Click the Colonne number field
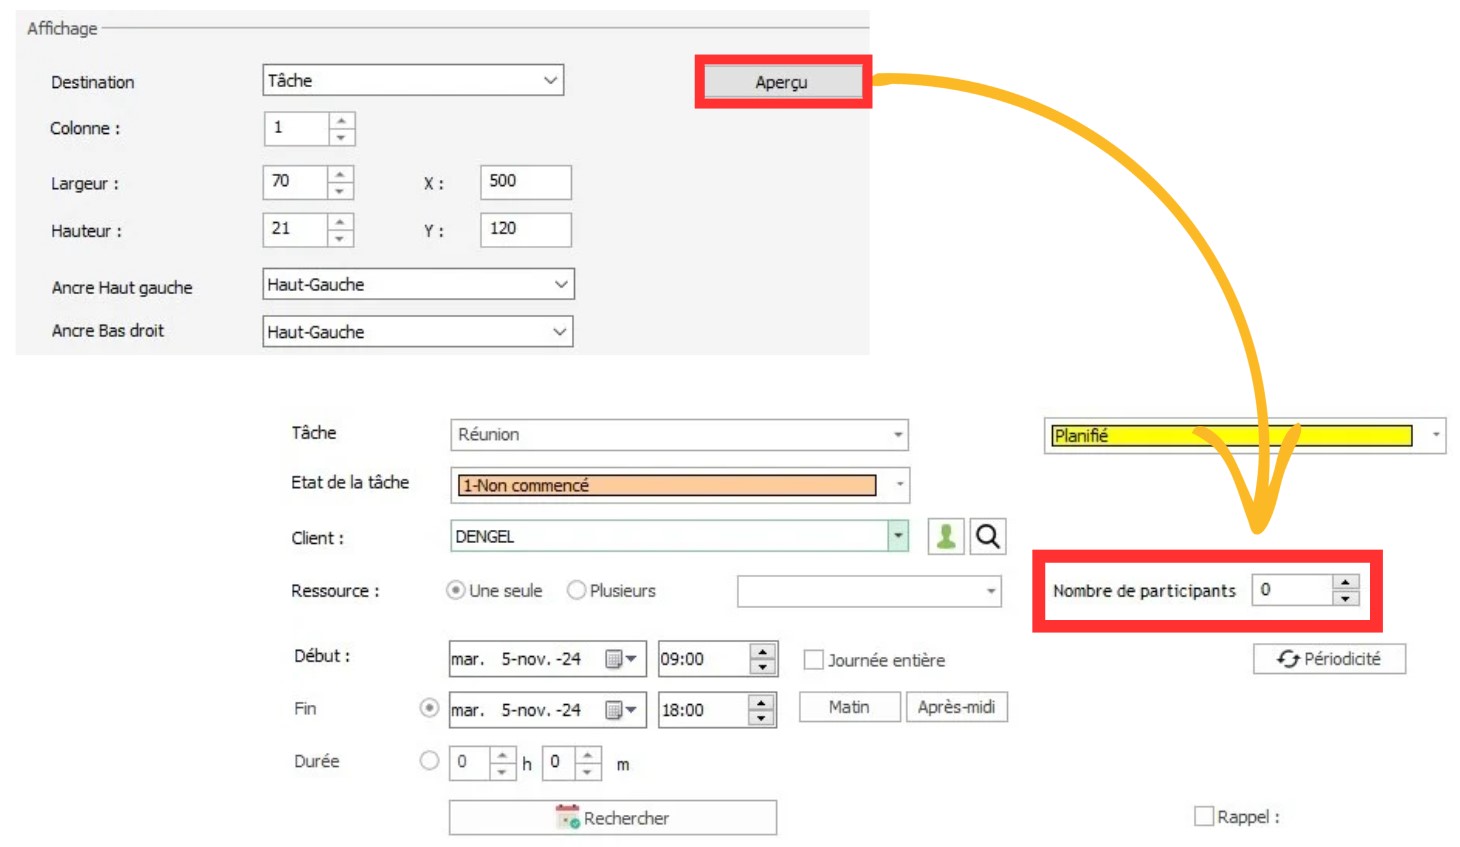The width and height of the screenshot is (1460, 847). 297,128
